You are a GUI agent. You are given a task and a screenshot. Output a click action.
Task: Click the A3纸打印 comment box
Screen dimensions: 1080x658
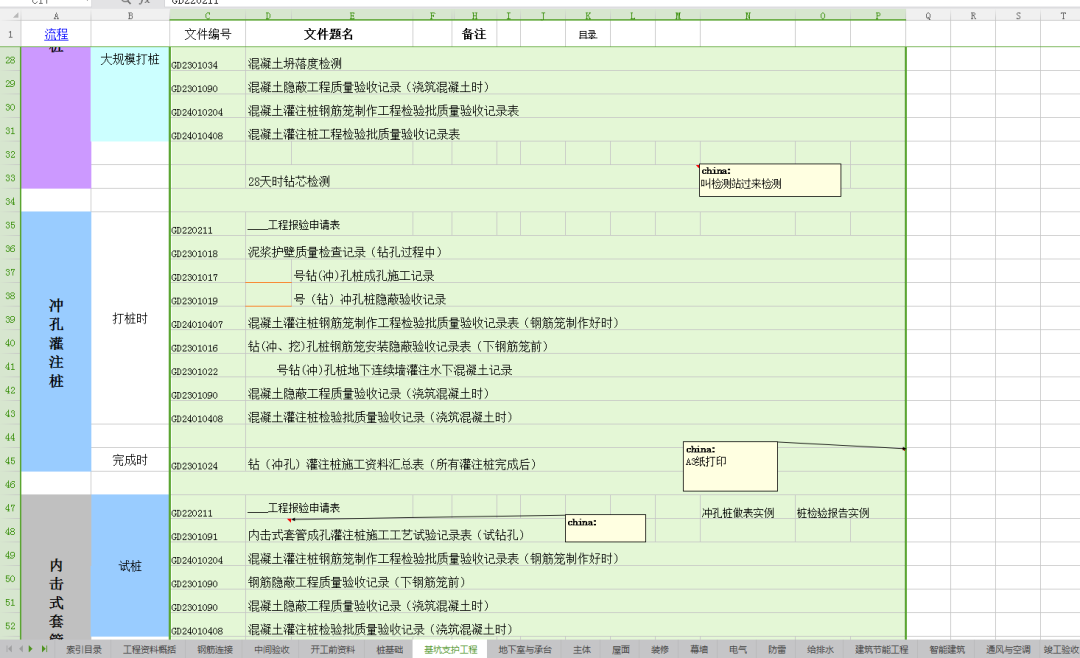(x=730, y=466)
